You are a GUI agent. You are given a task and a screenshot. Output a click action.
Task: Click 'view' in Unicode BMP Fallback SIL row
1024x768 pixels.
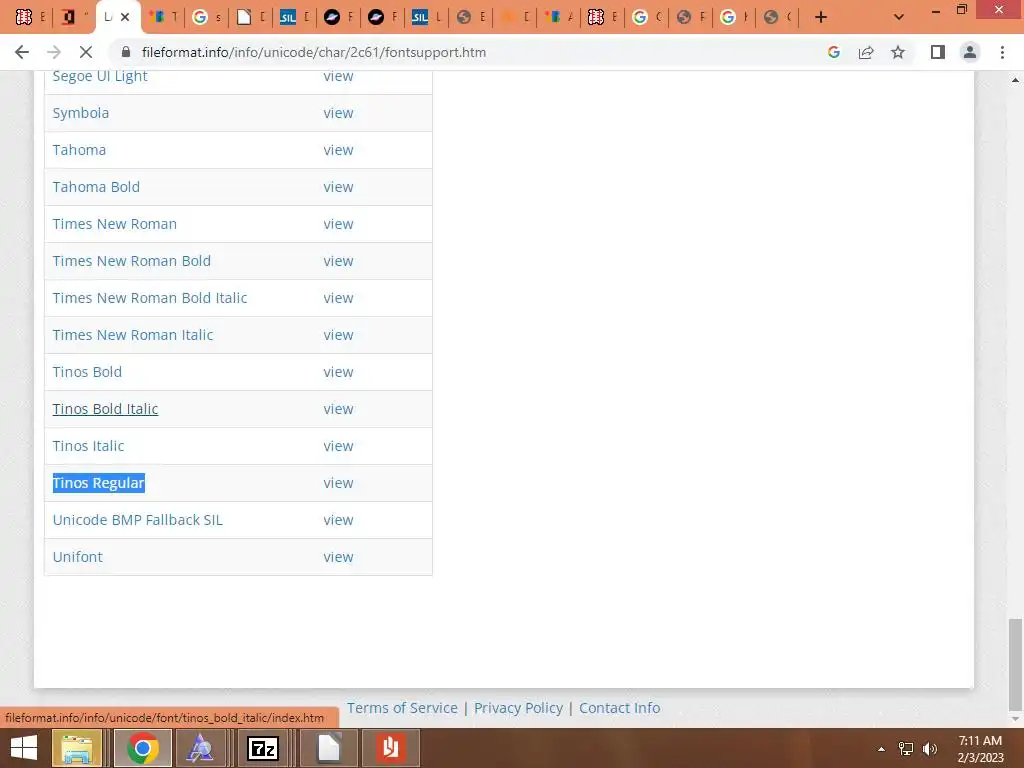tap(338, 520)
